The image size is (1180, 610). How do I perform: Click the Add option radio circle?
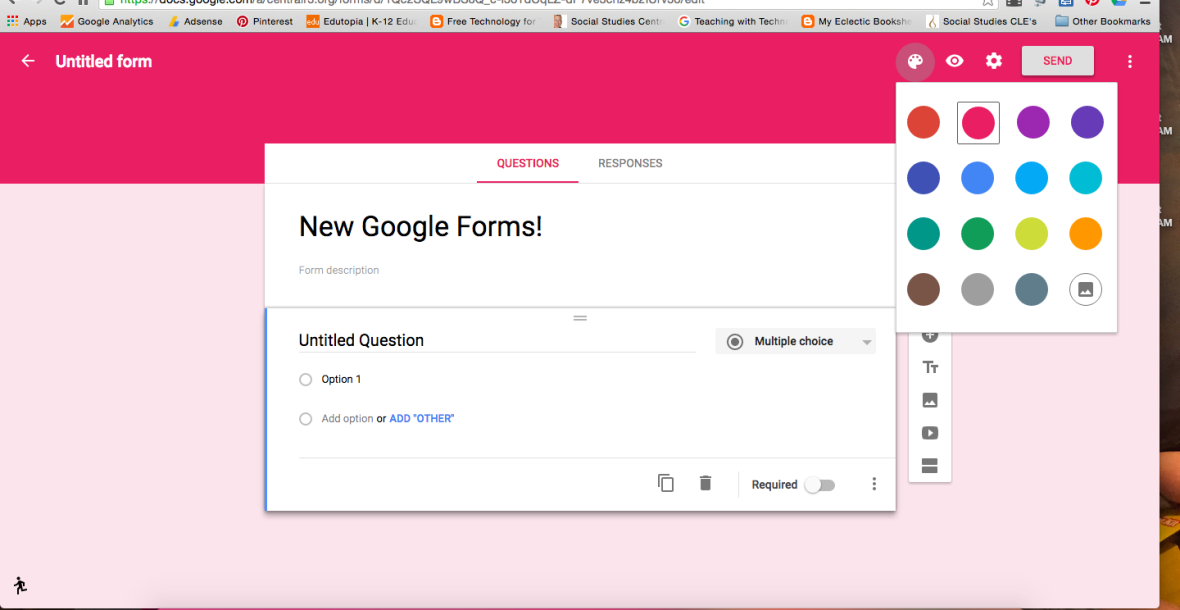[x=306, y=419]
